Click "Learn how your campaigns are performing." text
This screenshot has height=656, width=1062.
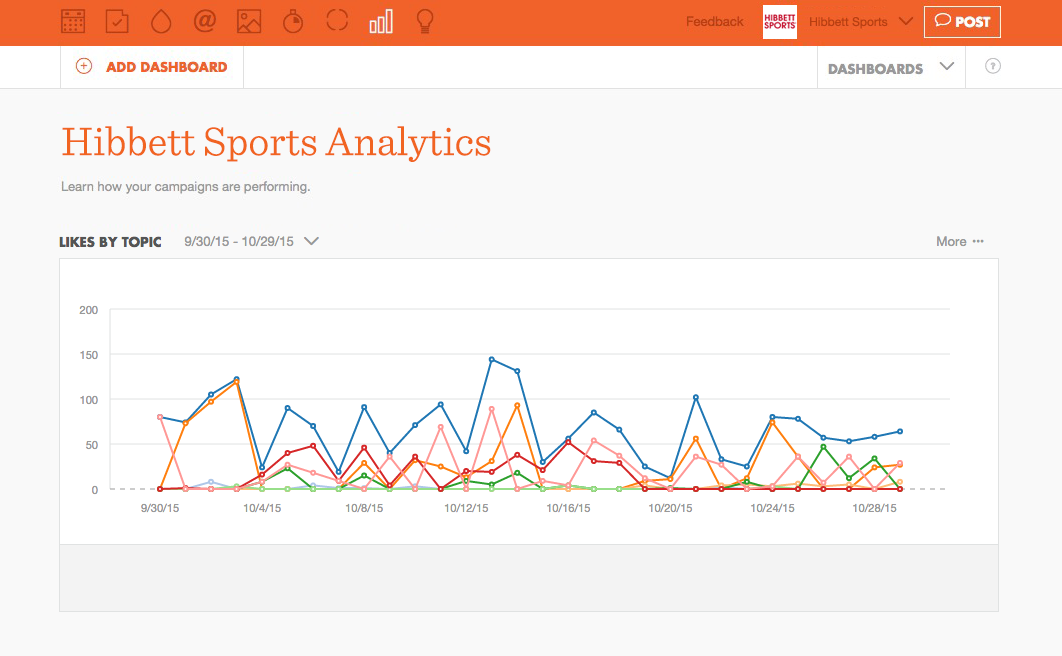tap(186, 187)
